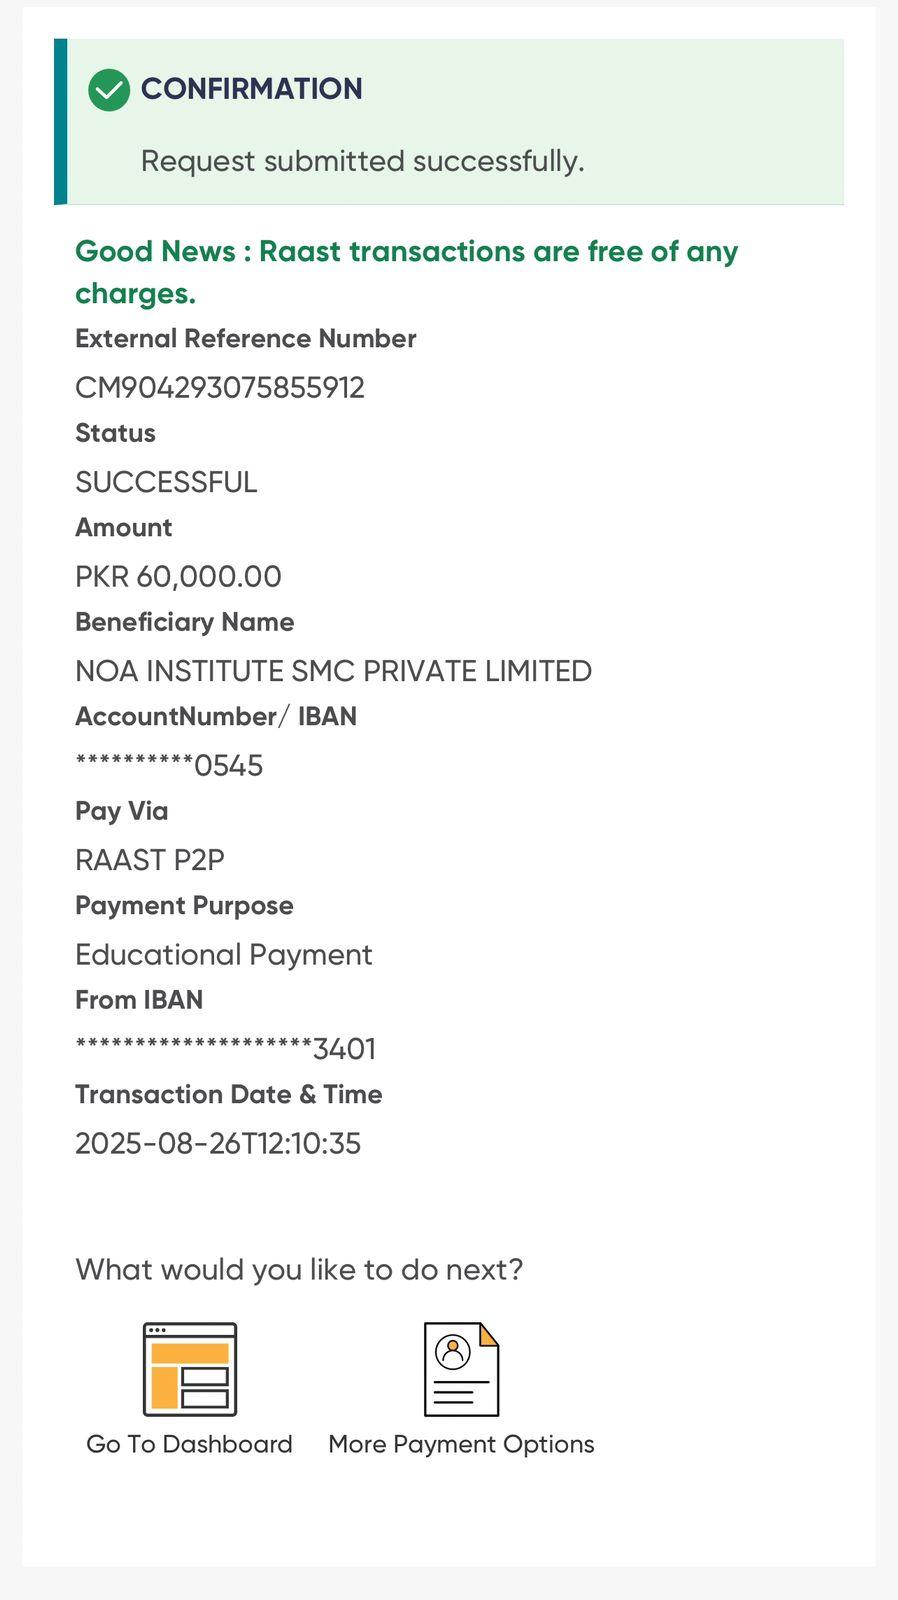Click the Educational Payment purpose text
This screenshot has width=898, height=1600.
tap(224, 955)
